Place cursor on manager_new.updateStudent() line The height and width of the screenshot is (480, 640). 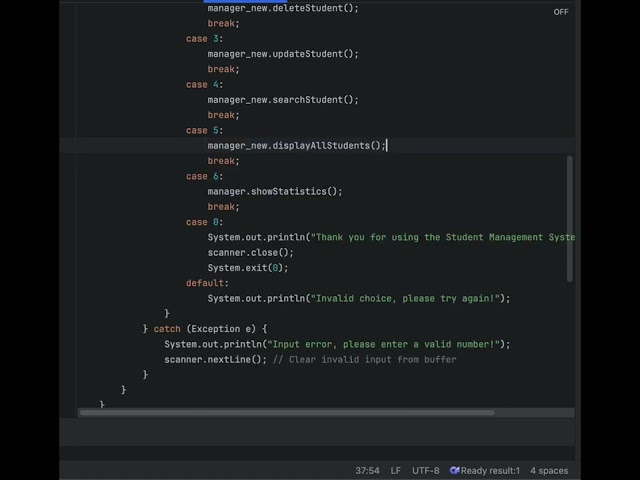[283, 54]
